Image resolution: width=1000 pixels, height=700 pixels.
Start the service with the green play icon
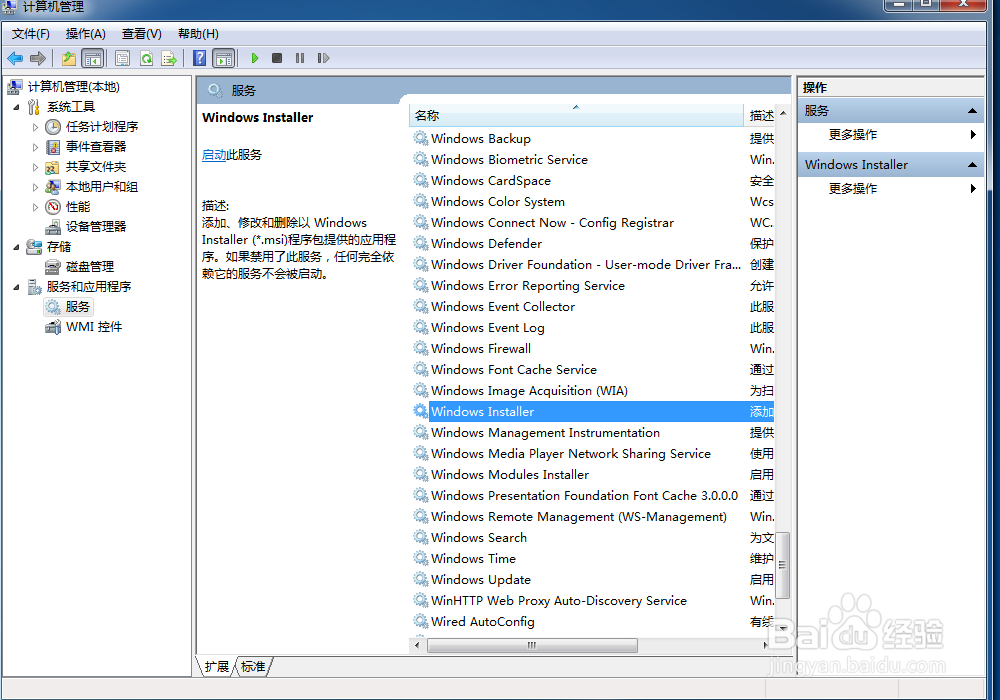[255, 59]
